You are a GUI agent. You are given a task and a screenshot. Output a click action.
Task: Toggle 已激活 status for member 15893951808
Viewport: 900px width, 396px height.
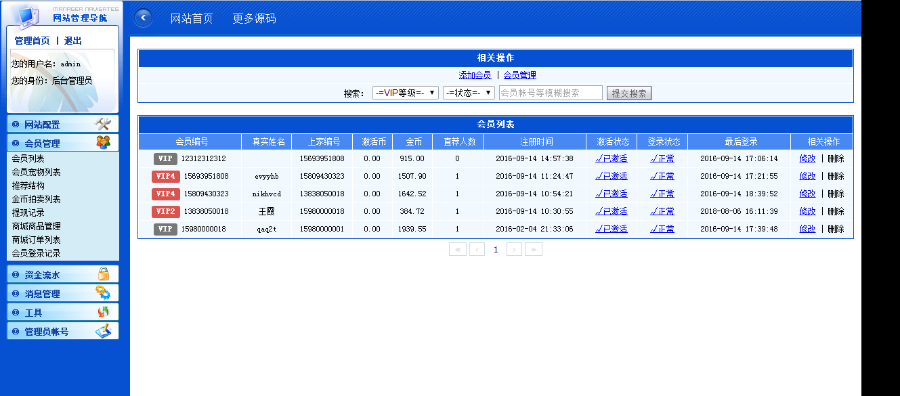(611, 176)
